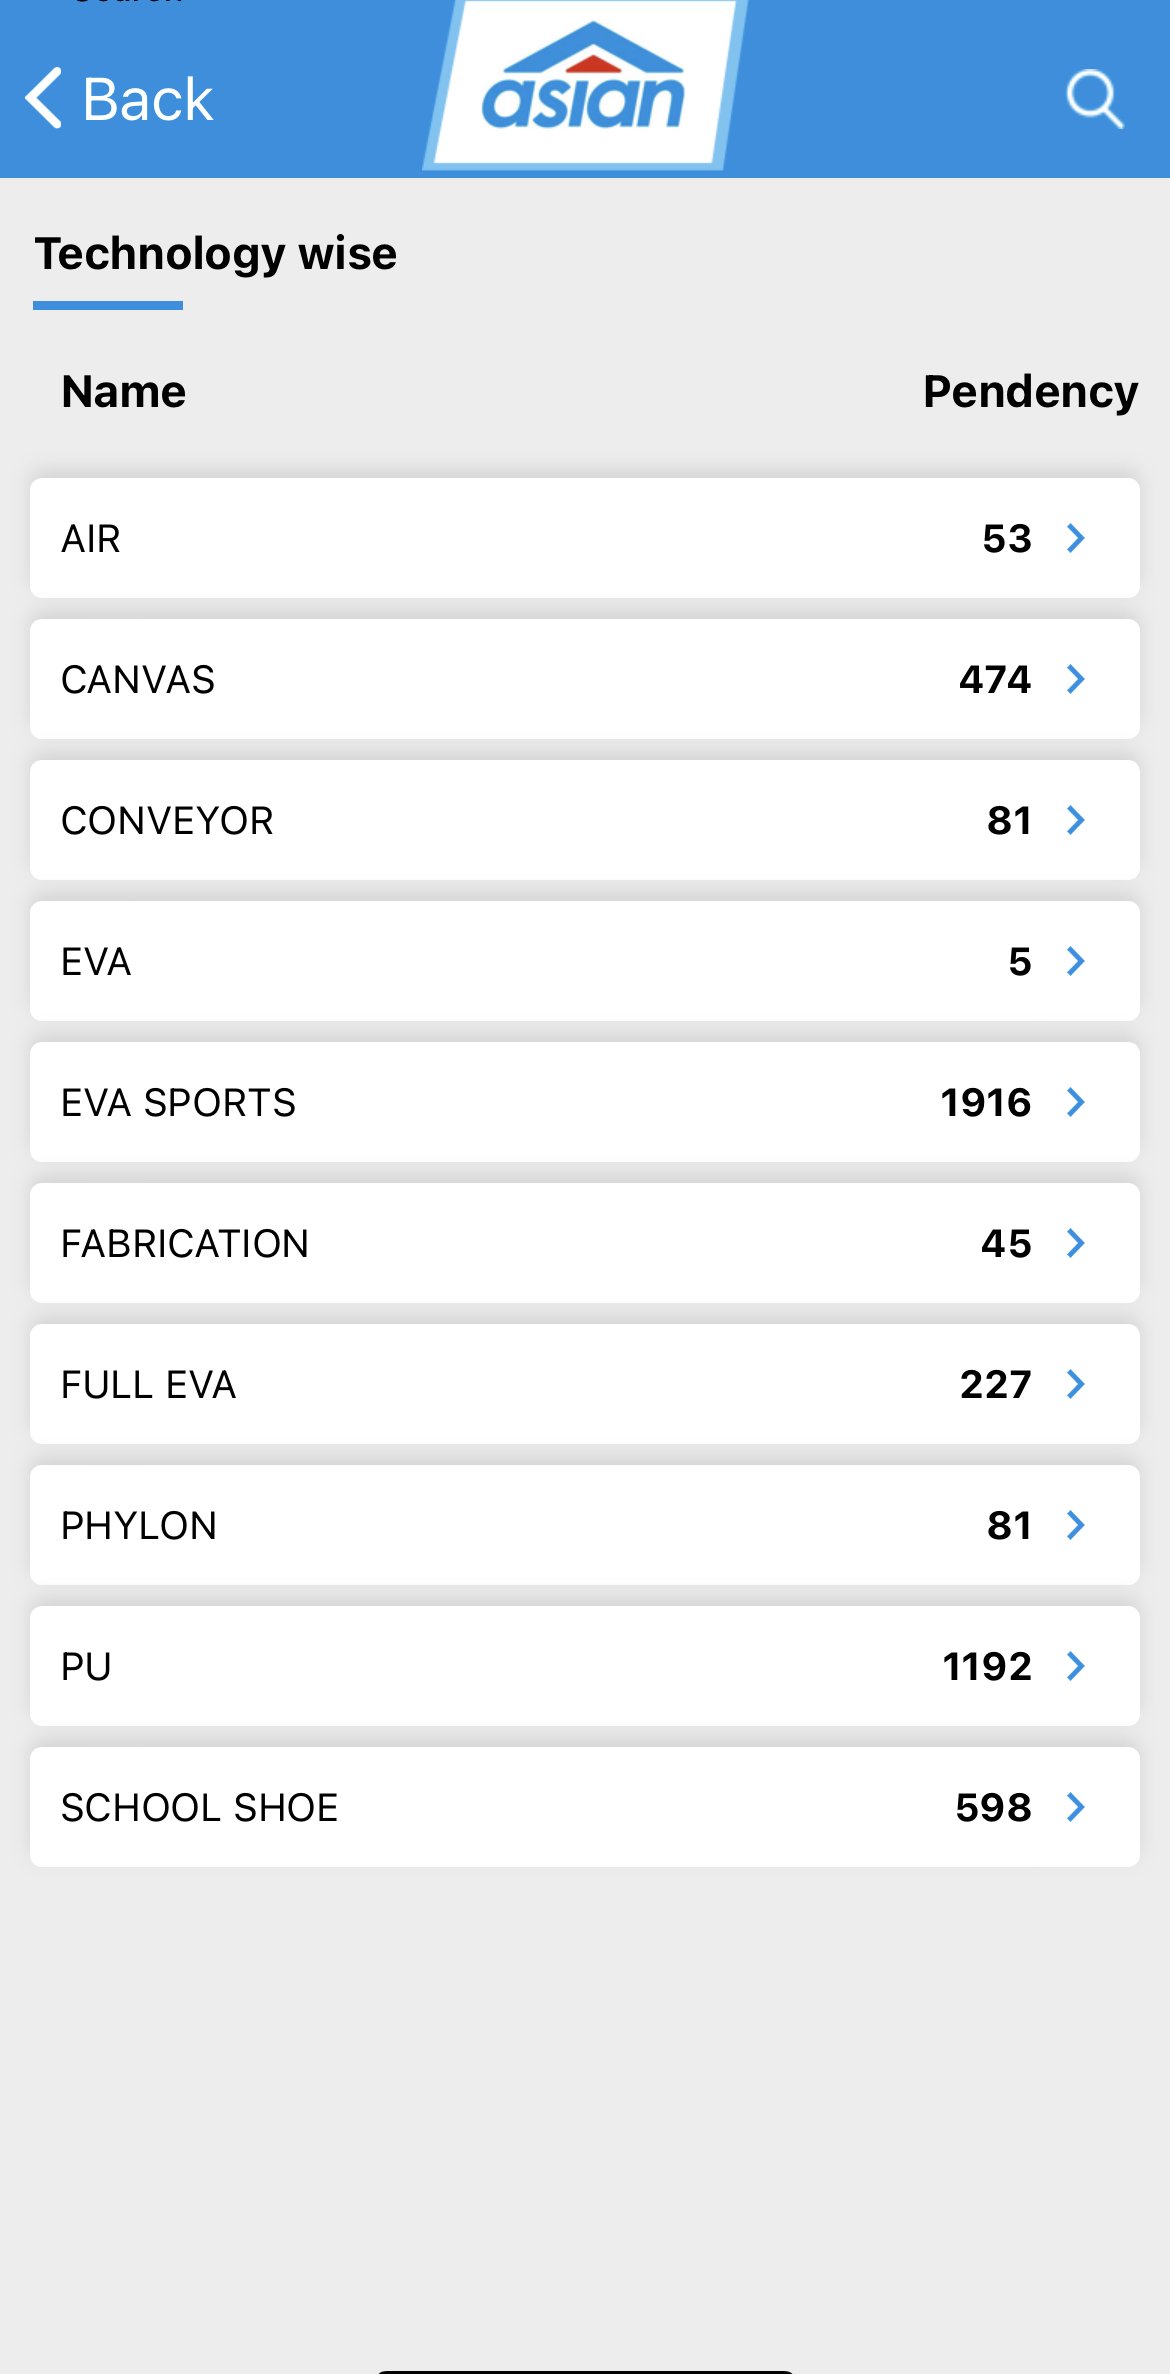Open the PU row chevron
The image size is (1170, 2374).
coord(1076,1666)
